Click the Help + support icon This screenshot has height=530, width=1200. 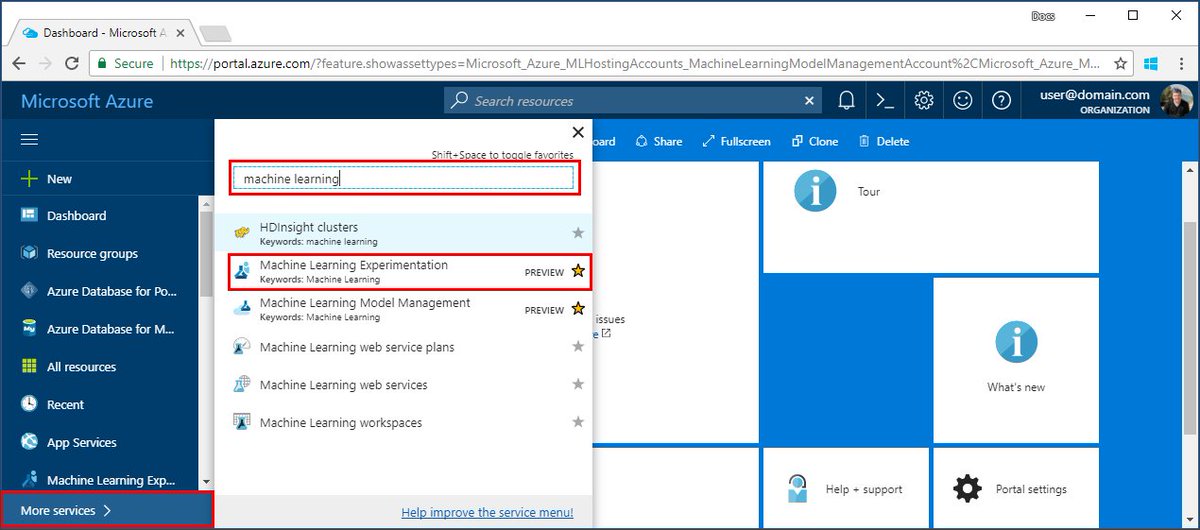[797, 489]
